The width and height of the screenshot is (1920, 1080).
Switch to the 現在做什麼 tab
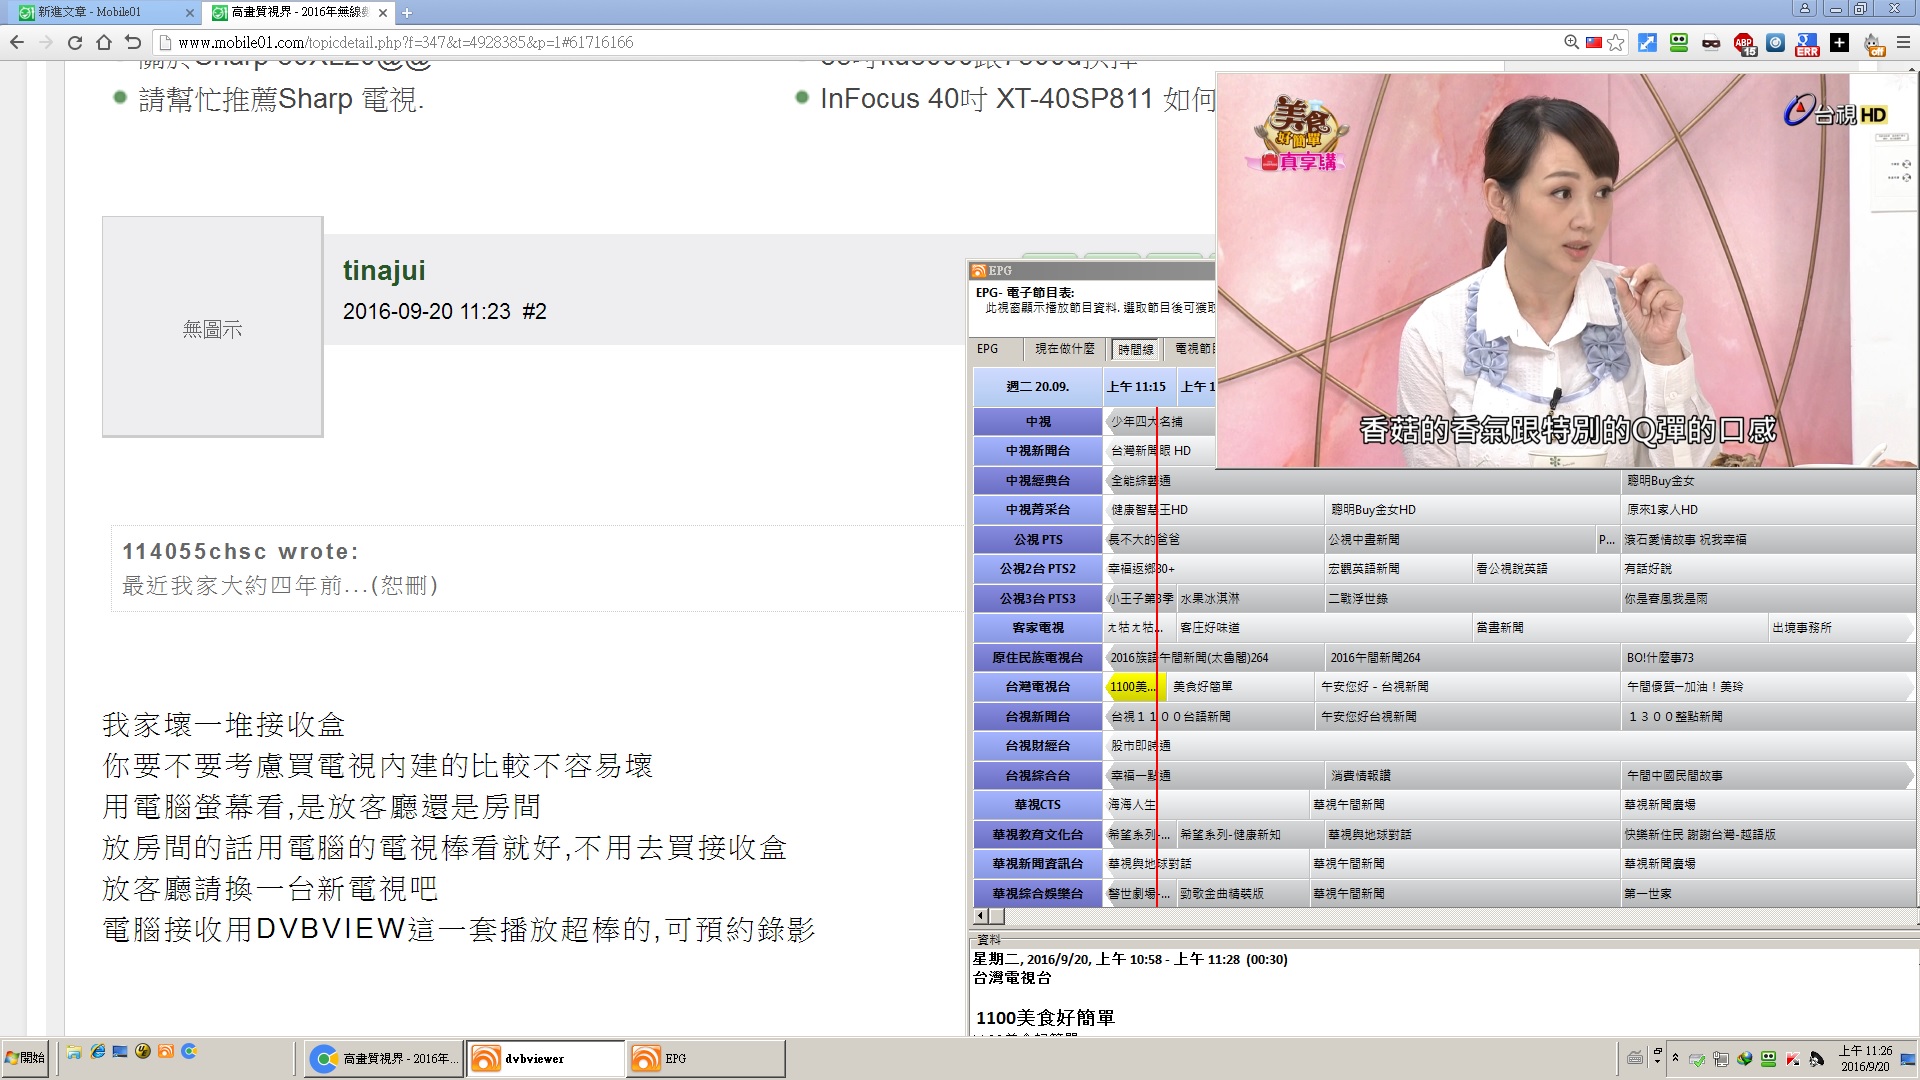tap(1064, 349)
